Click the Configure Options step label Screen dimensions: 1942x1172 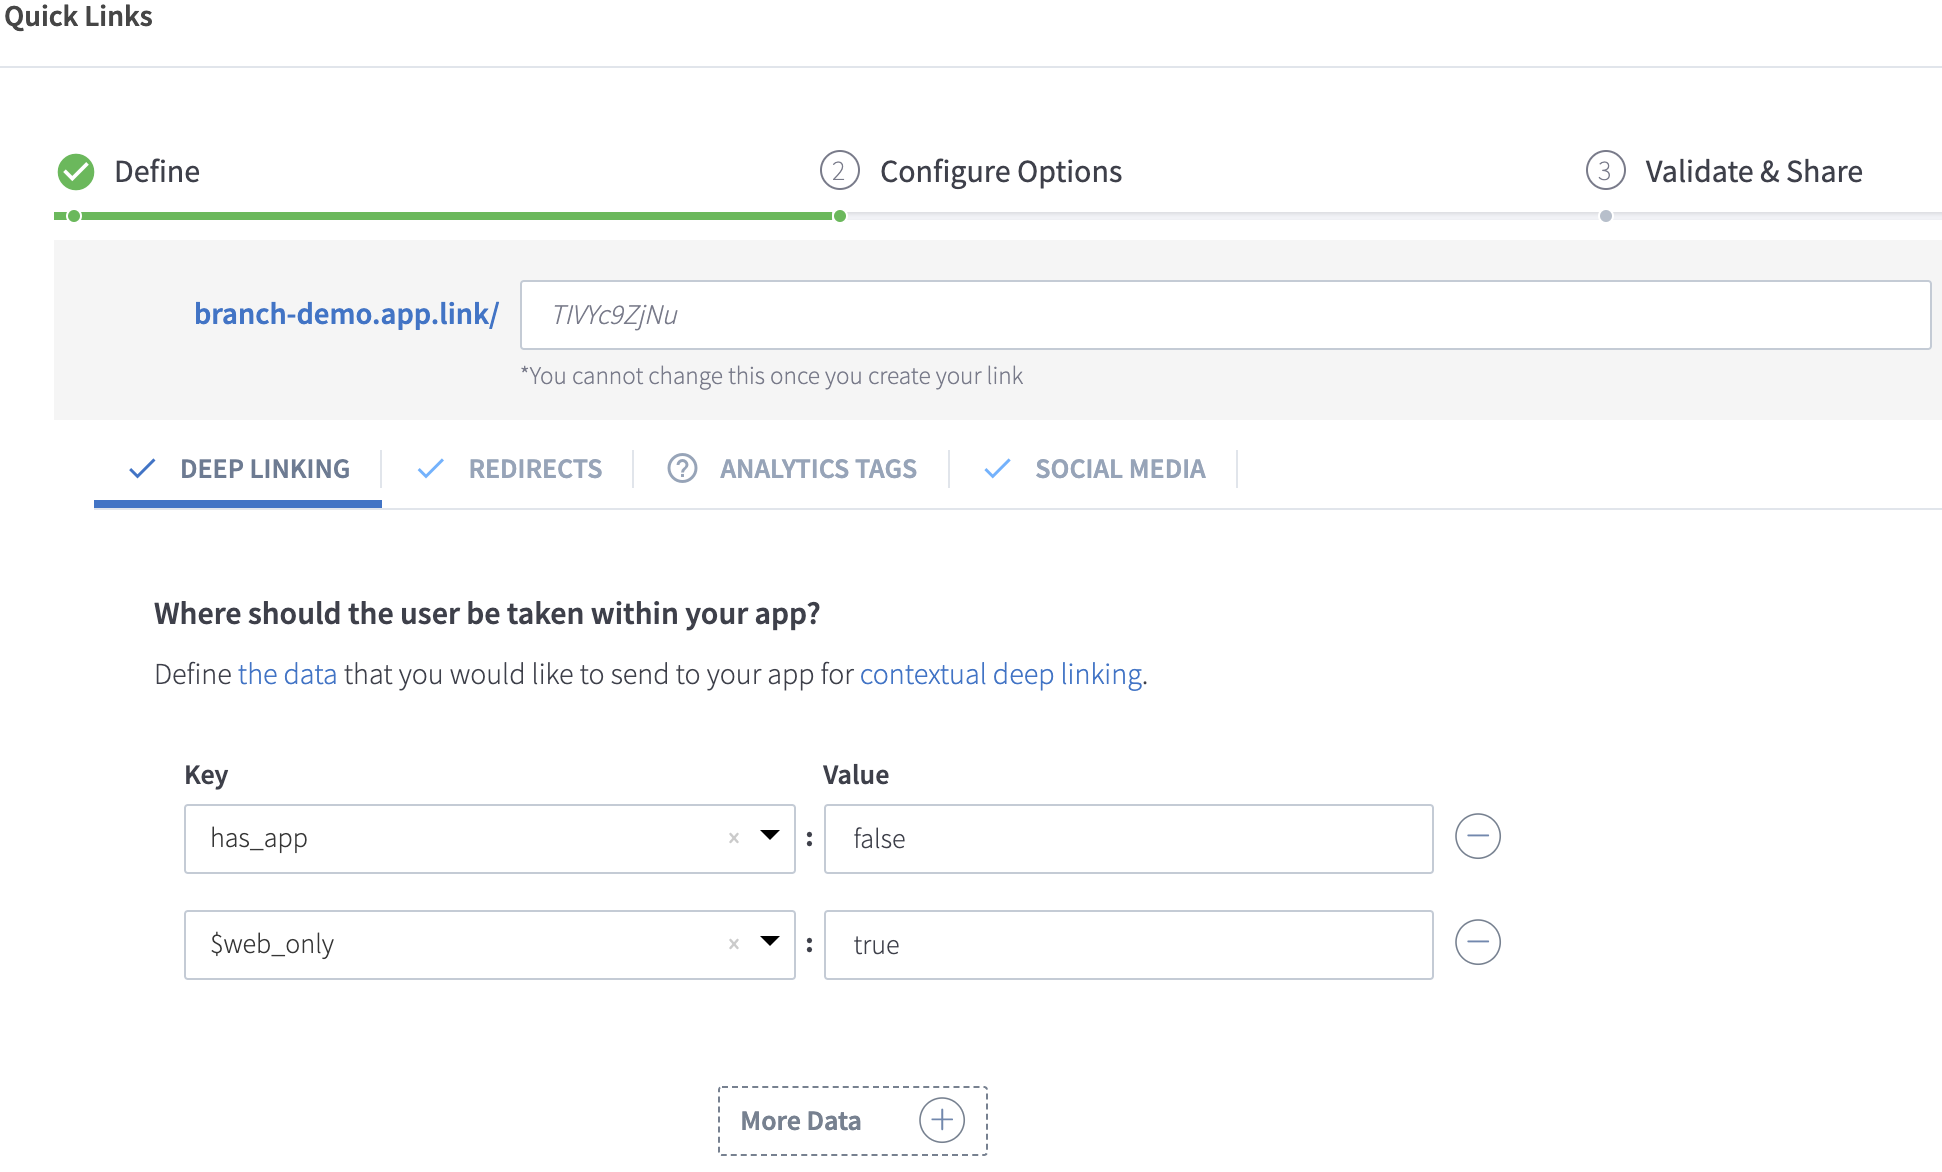click(1001, 172)
